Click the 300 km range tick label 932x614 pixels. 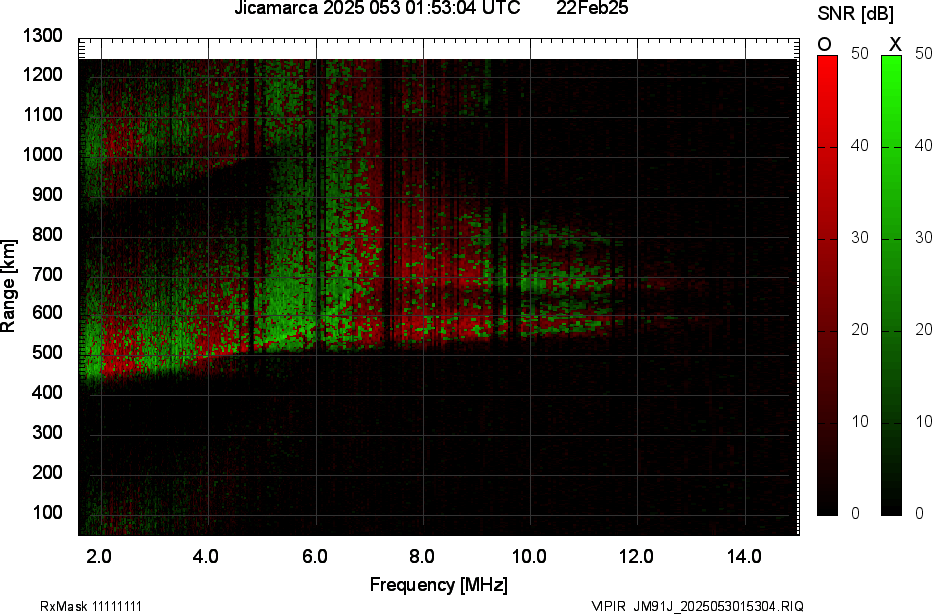(x=47, y=432)
